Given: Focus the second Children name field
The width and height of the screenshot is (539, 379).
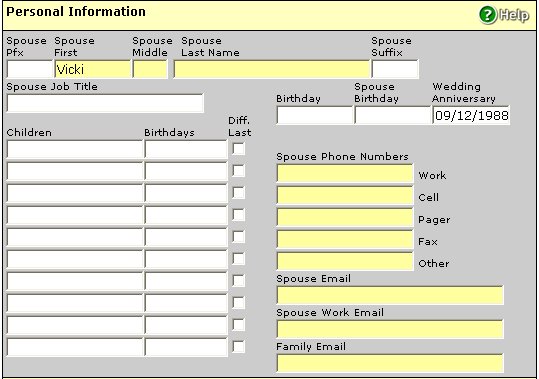Looking at the screenshot, I should tap(75, 171).
